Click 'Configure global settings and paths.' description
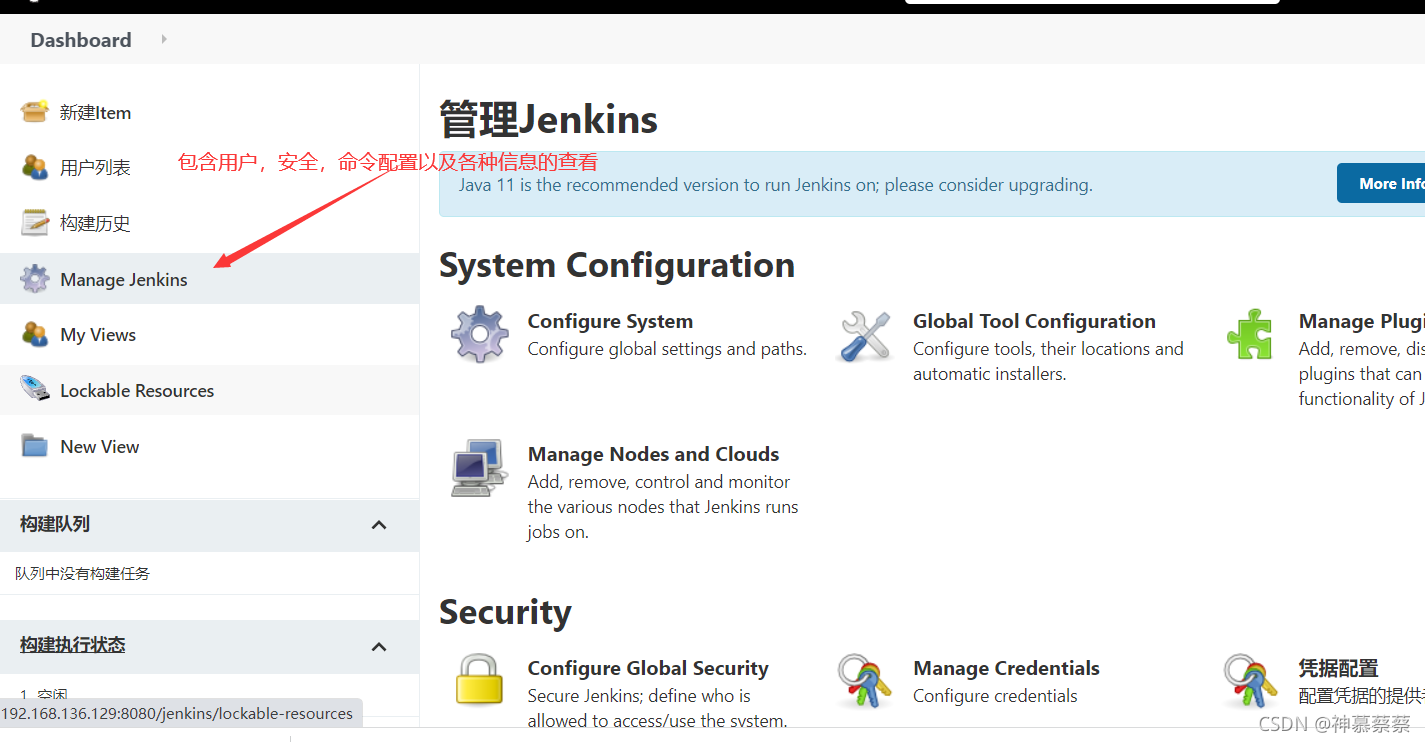The width and height of the screenshot is (1425, 742). coord(667,349)
